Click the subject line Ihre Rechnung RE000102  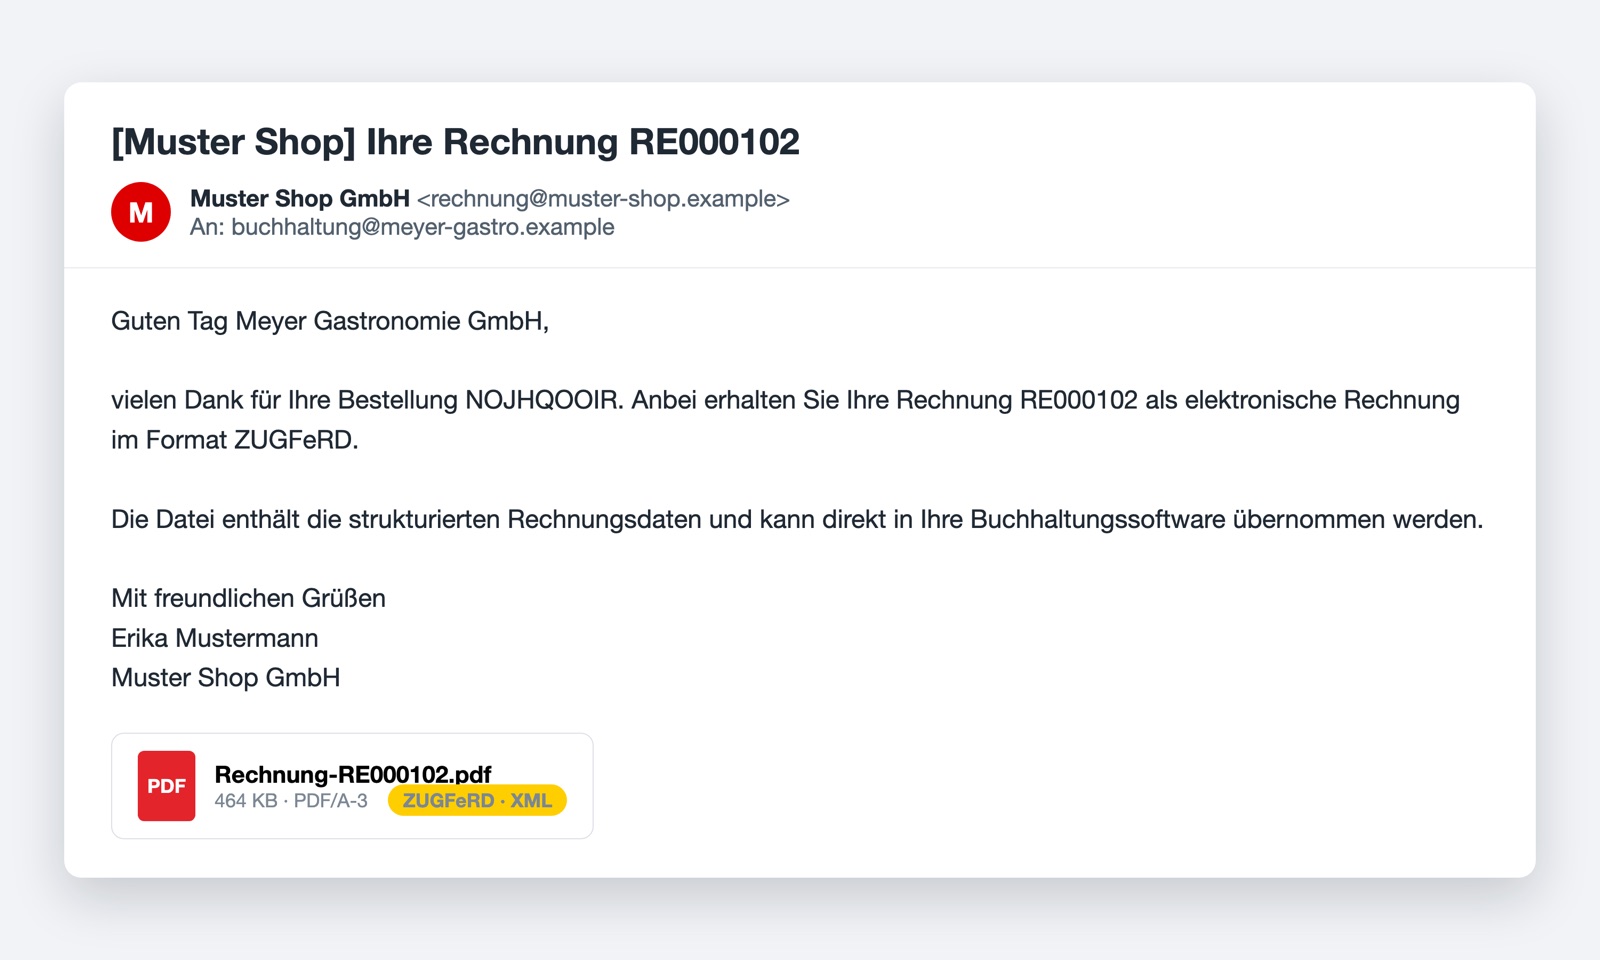455,142
